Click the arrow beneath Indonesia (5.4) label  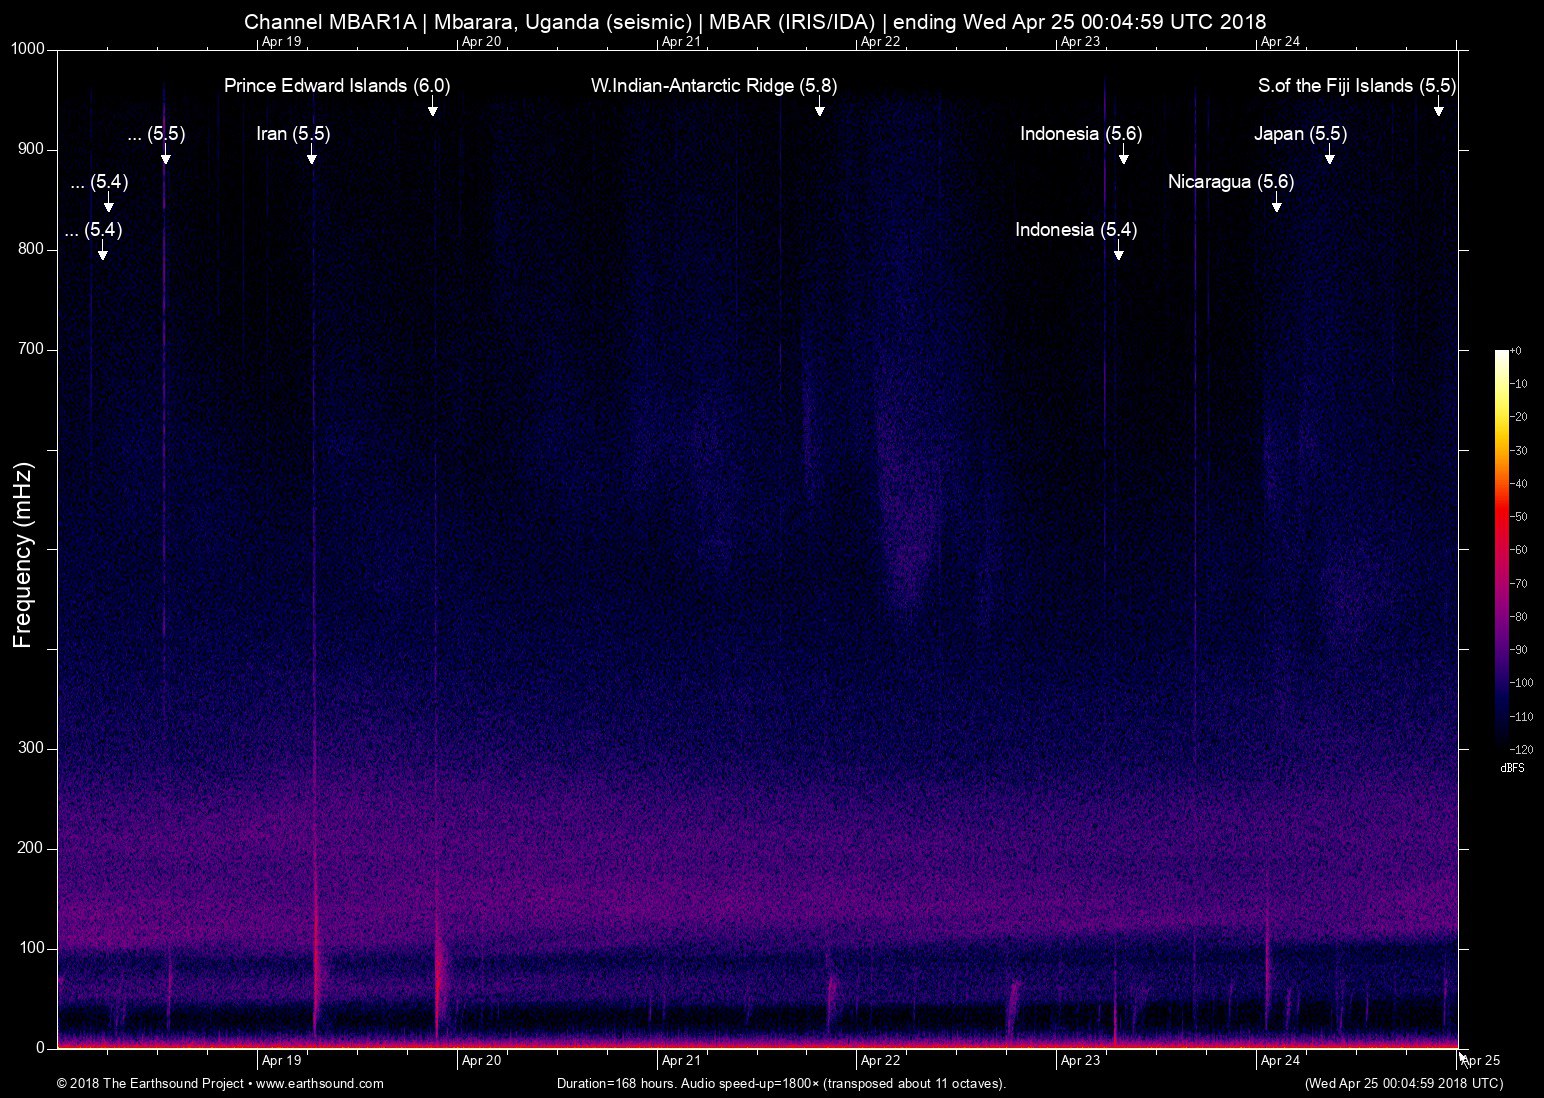click(x=1118, y=252)
